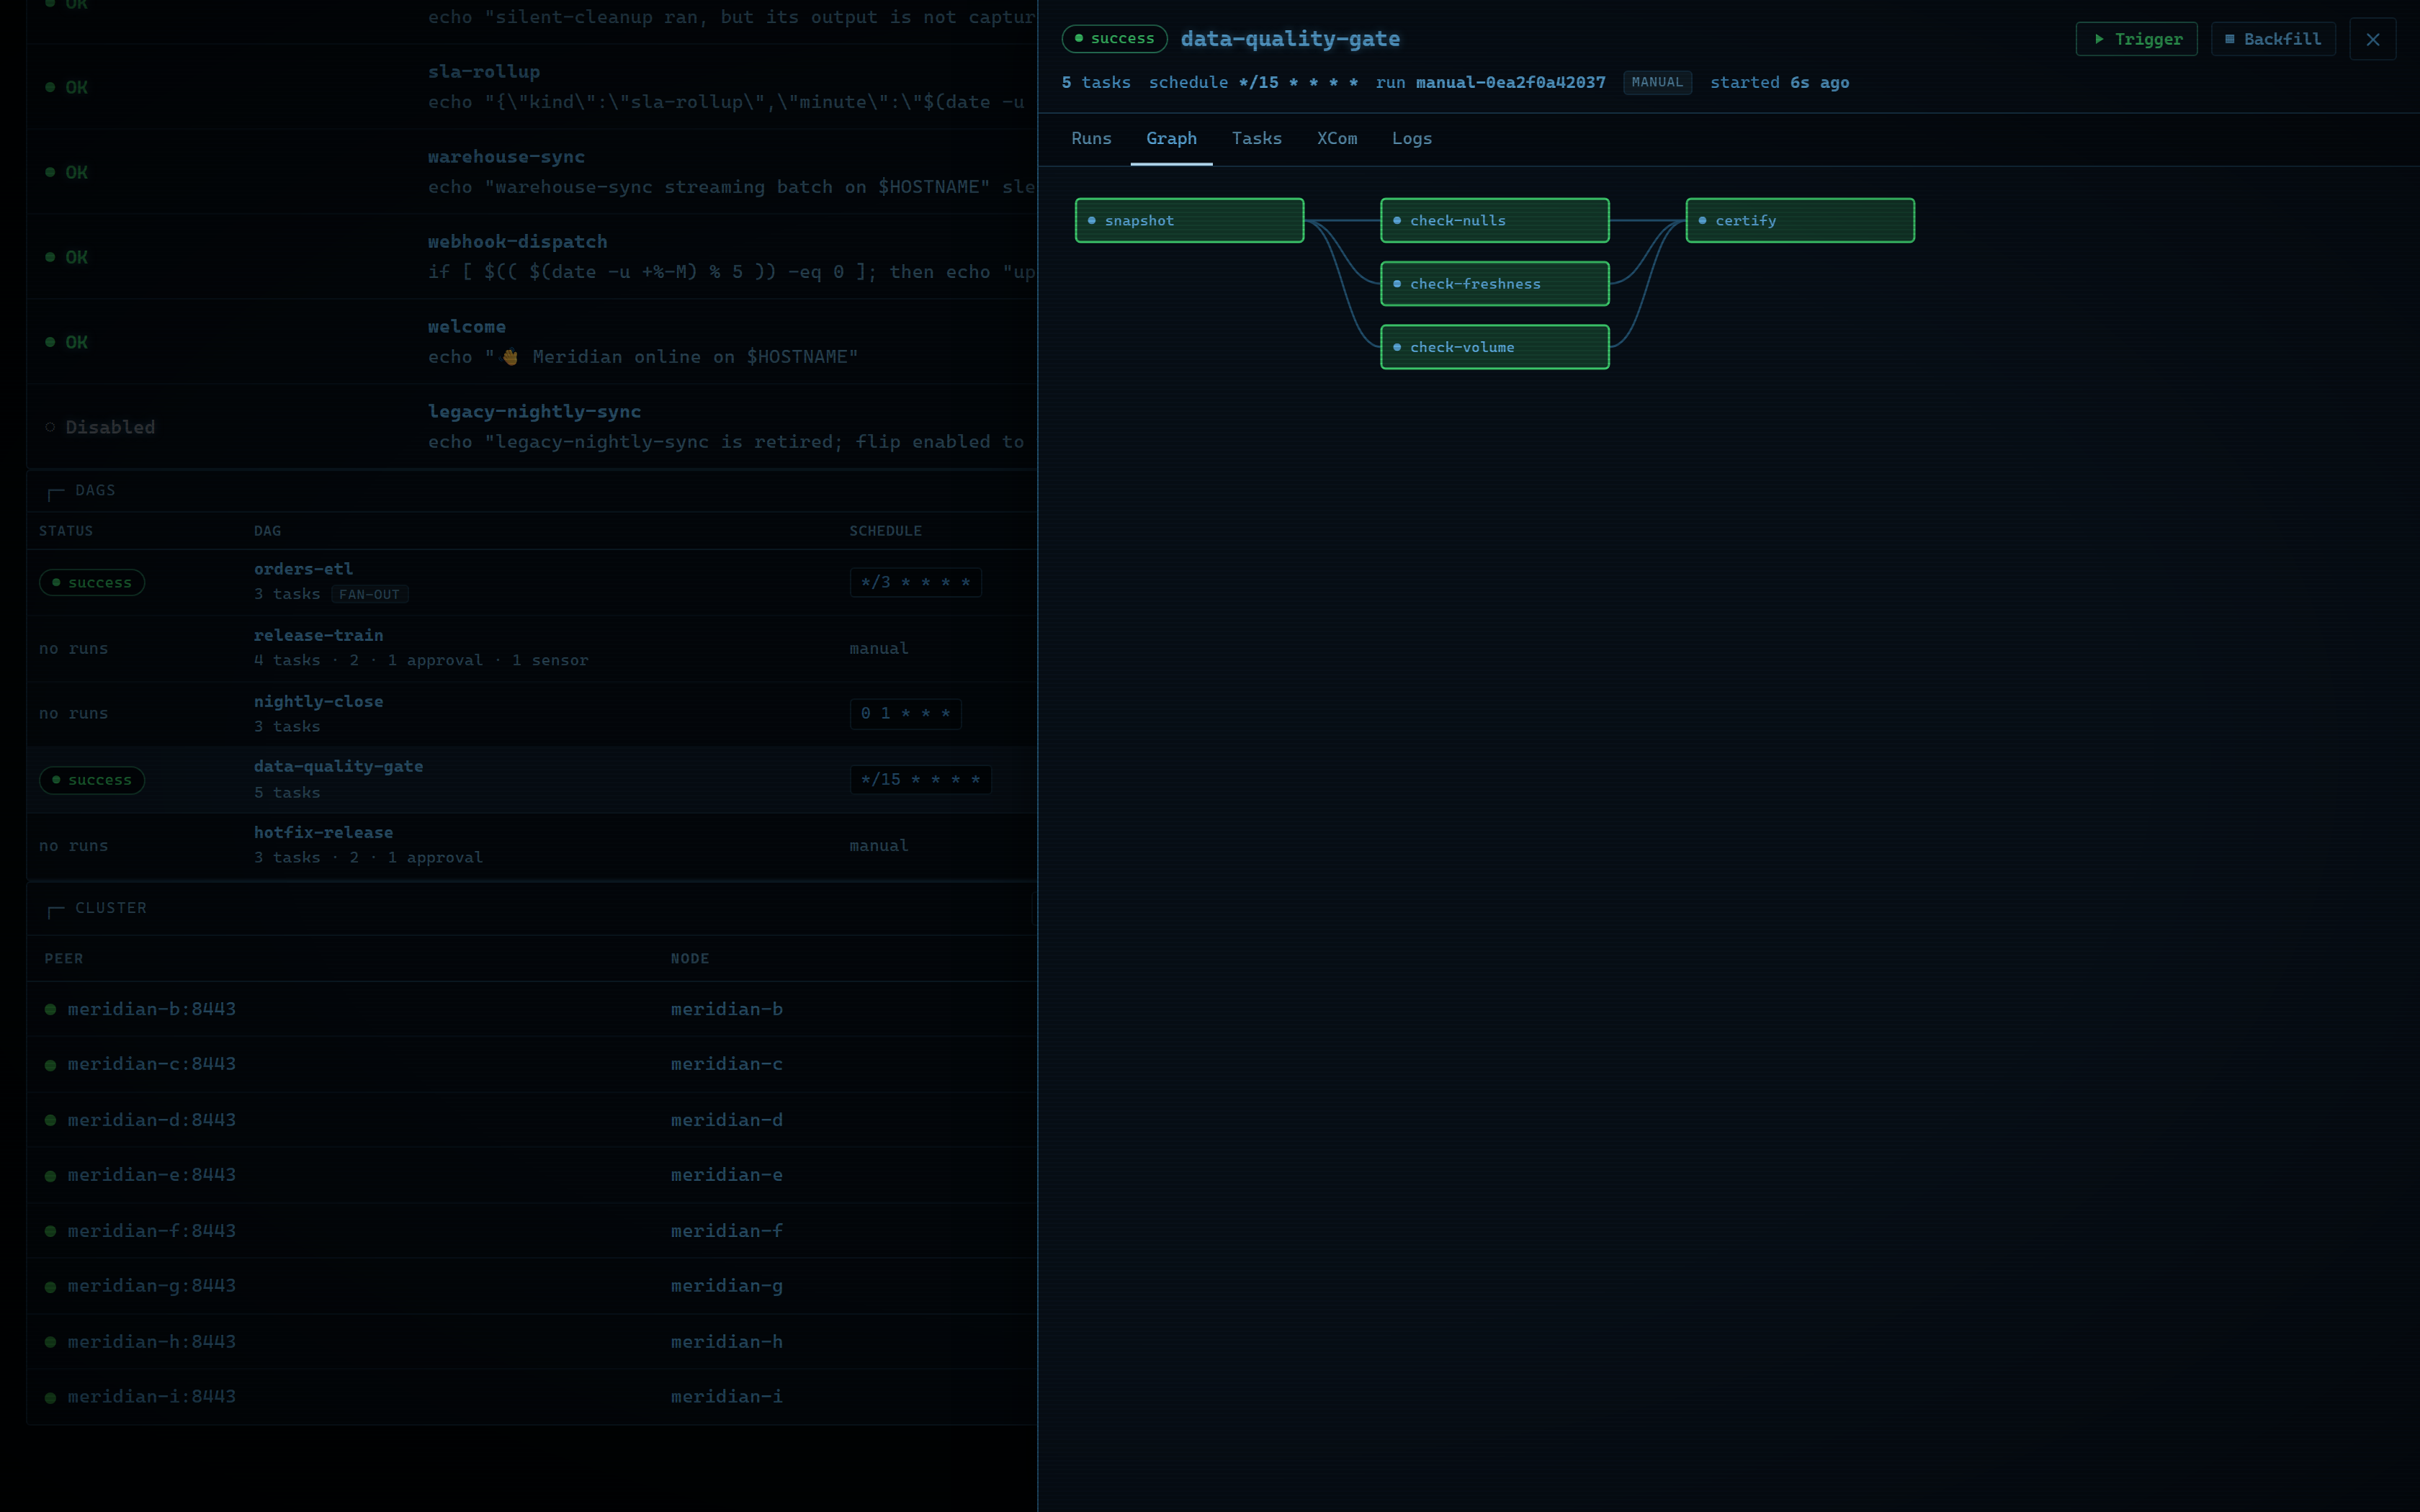This screenshot has width=2420, height=1512.
Task: Click the OK status of webhook-dispatch
Action: 67,257
